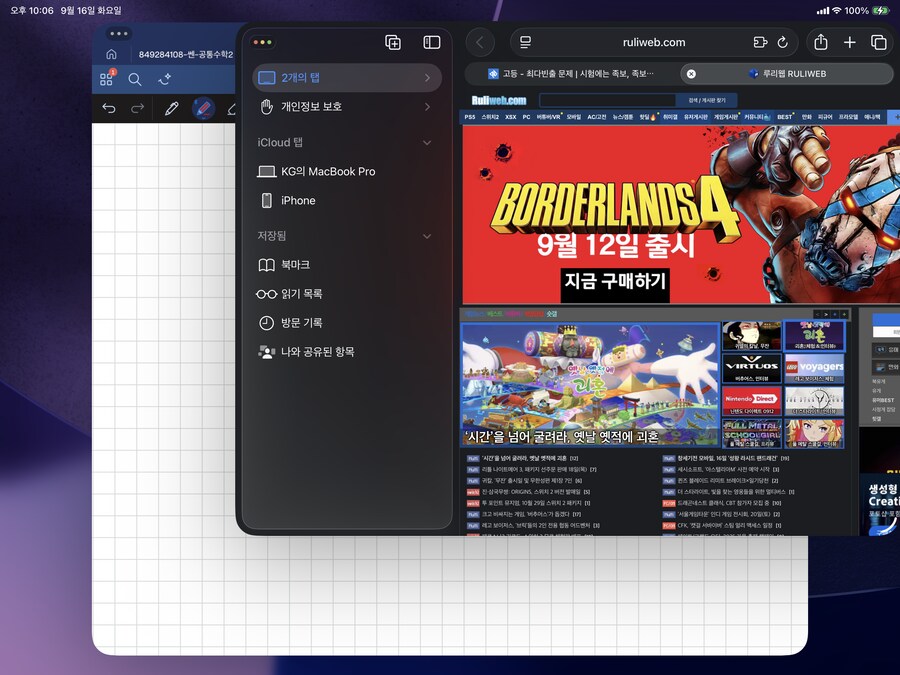Check the battery indicator in the status bar
This screenshot has width=900, height=675.
pos(880,10)
